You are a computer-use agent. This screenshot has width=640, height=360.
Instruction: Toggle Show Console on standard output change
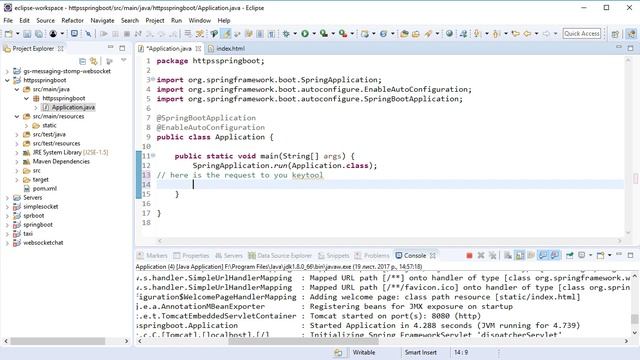coord(542,256)
